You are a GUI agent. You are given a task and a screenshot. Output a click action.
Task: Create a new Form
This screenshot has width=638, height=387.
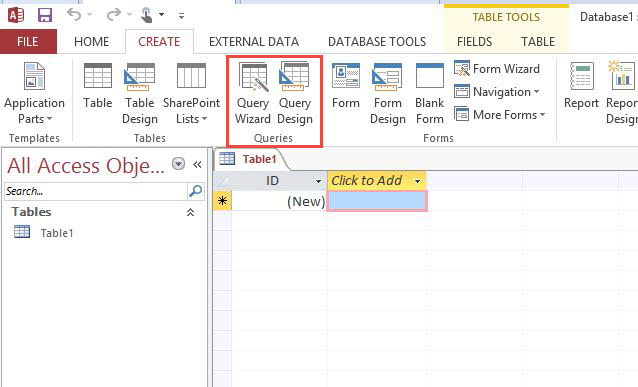click(346, 86)
